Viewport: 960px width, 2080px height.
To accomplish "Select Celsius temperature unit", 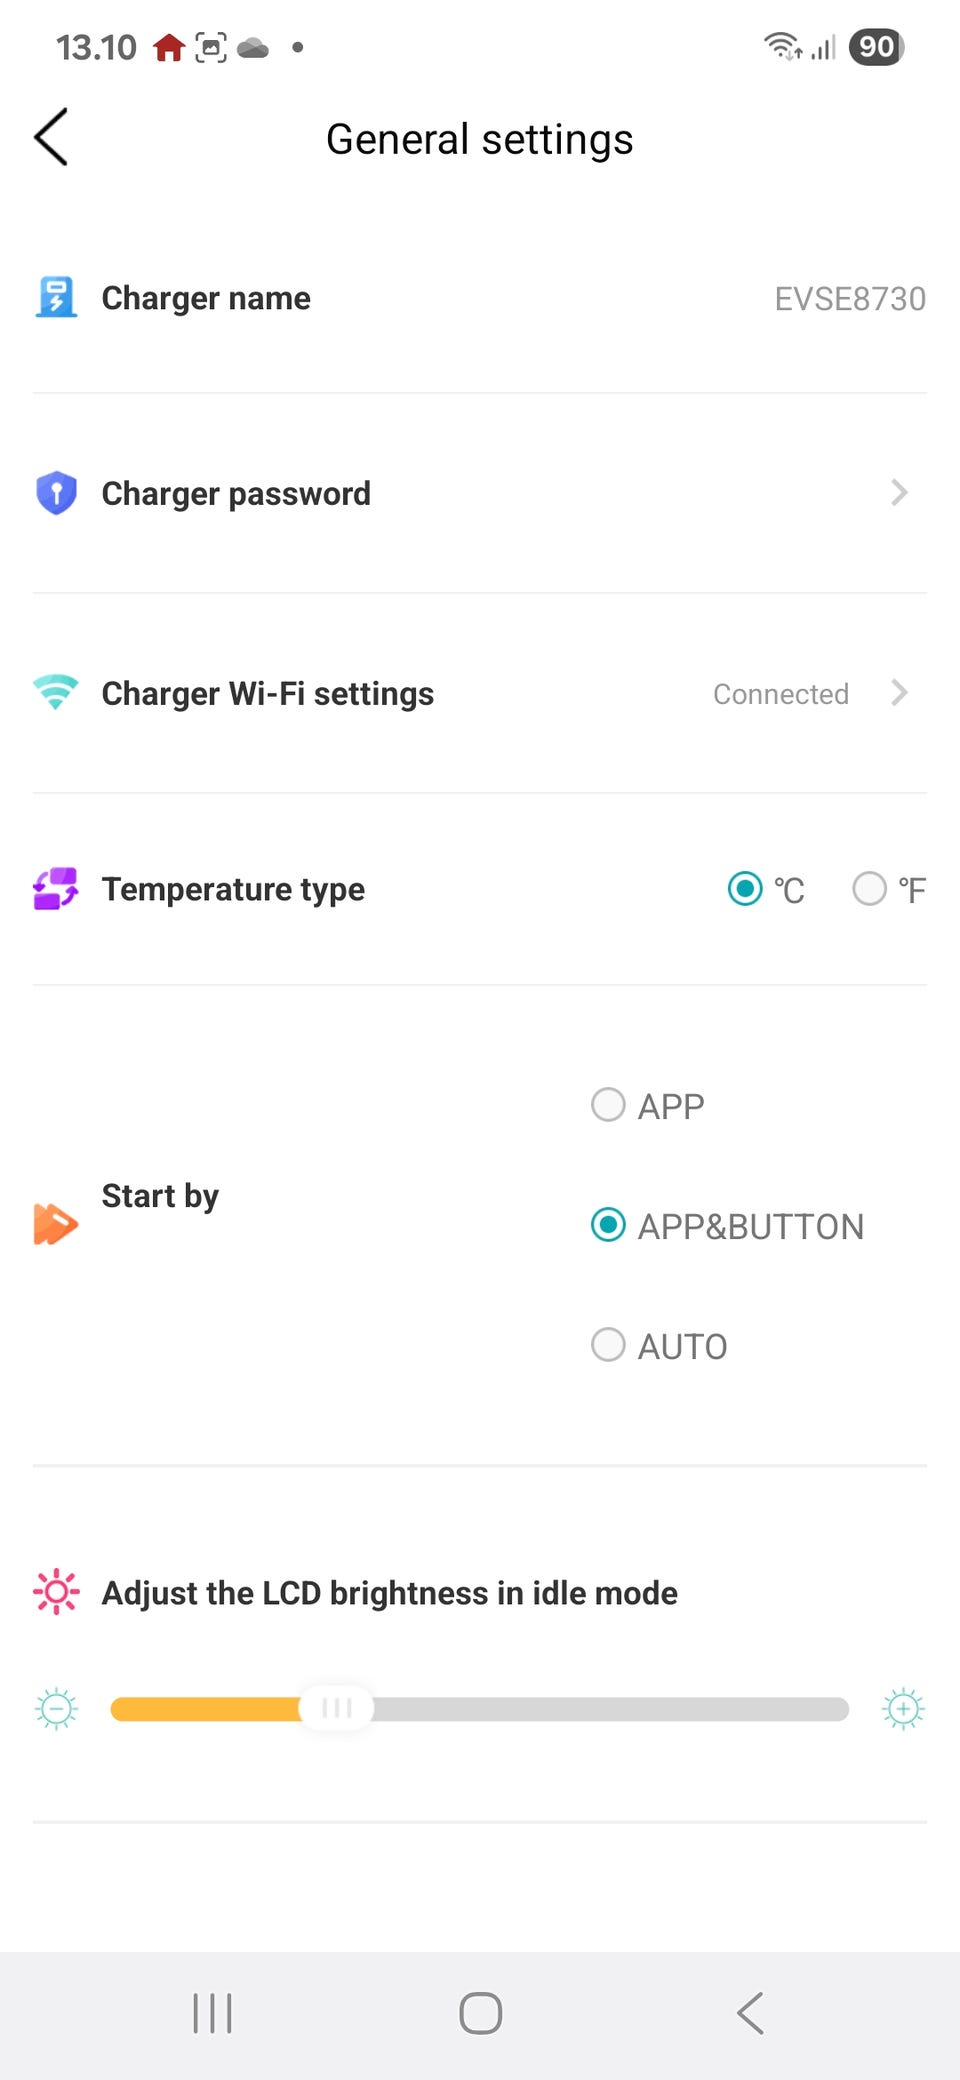I will coord(745,889).
